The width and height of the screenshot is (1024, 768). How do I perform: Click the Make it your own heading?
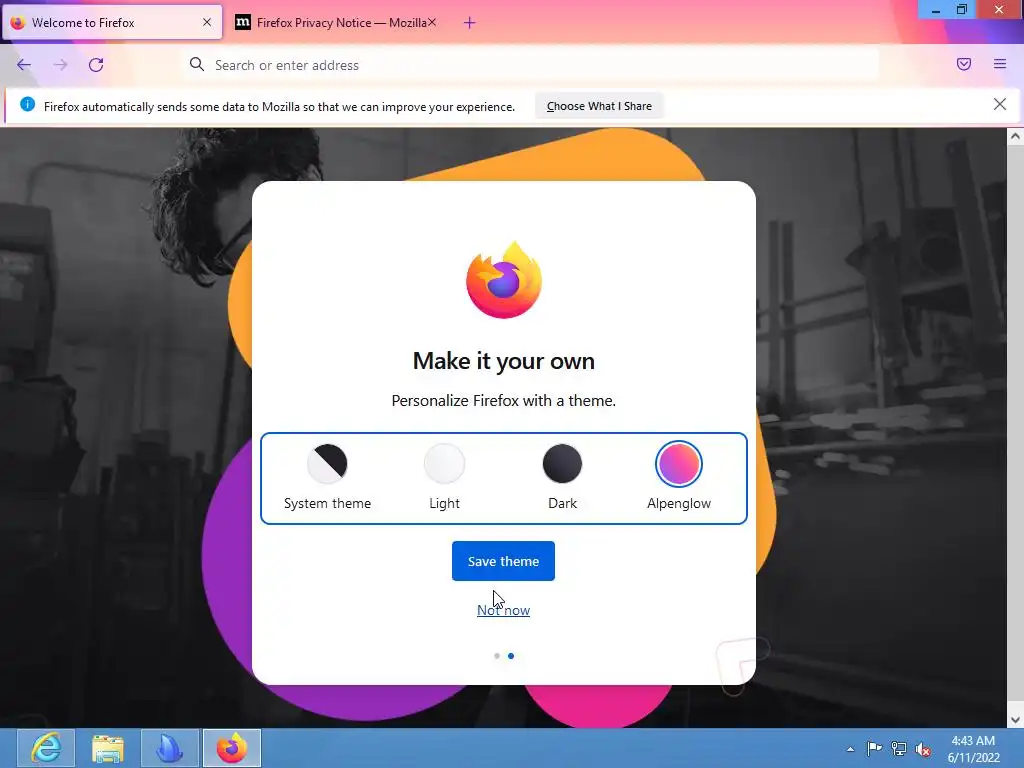pyautogui.click(x=504, y=360)
